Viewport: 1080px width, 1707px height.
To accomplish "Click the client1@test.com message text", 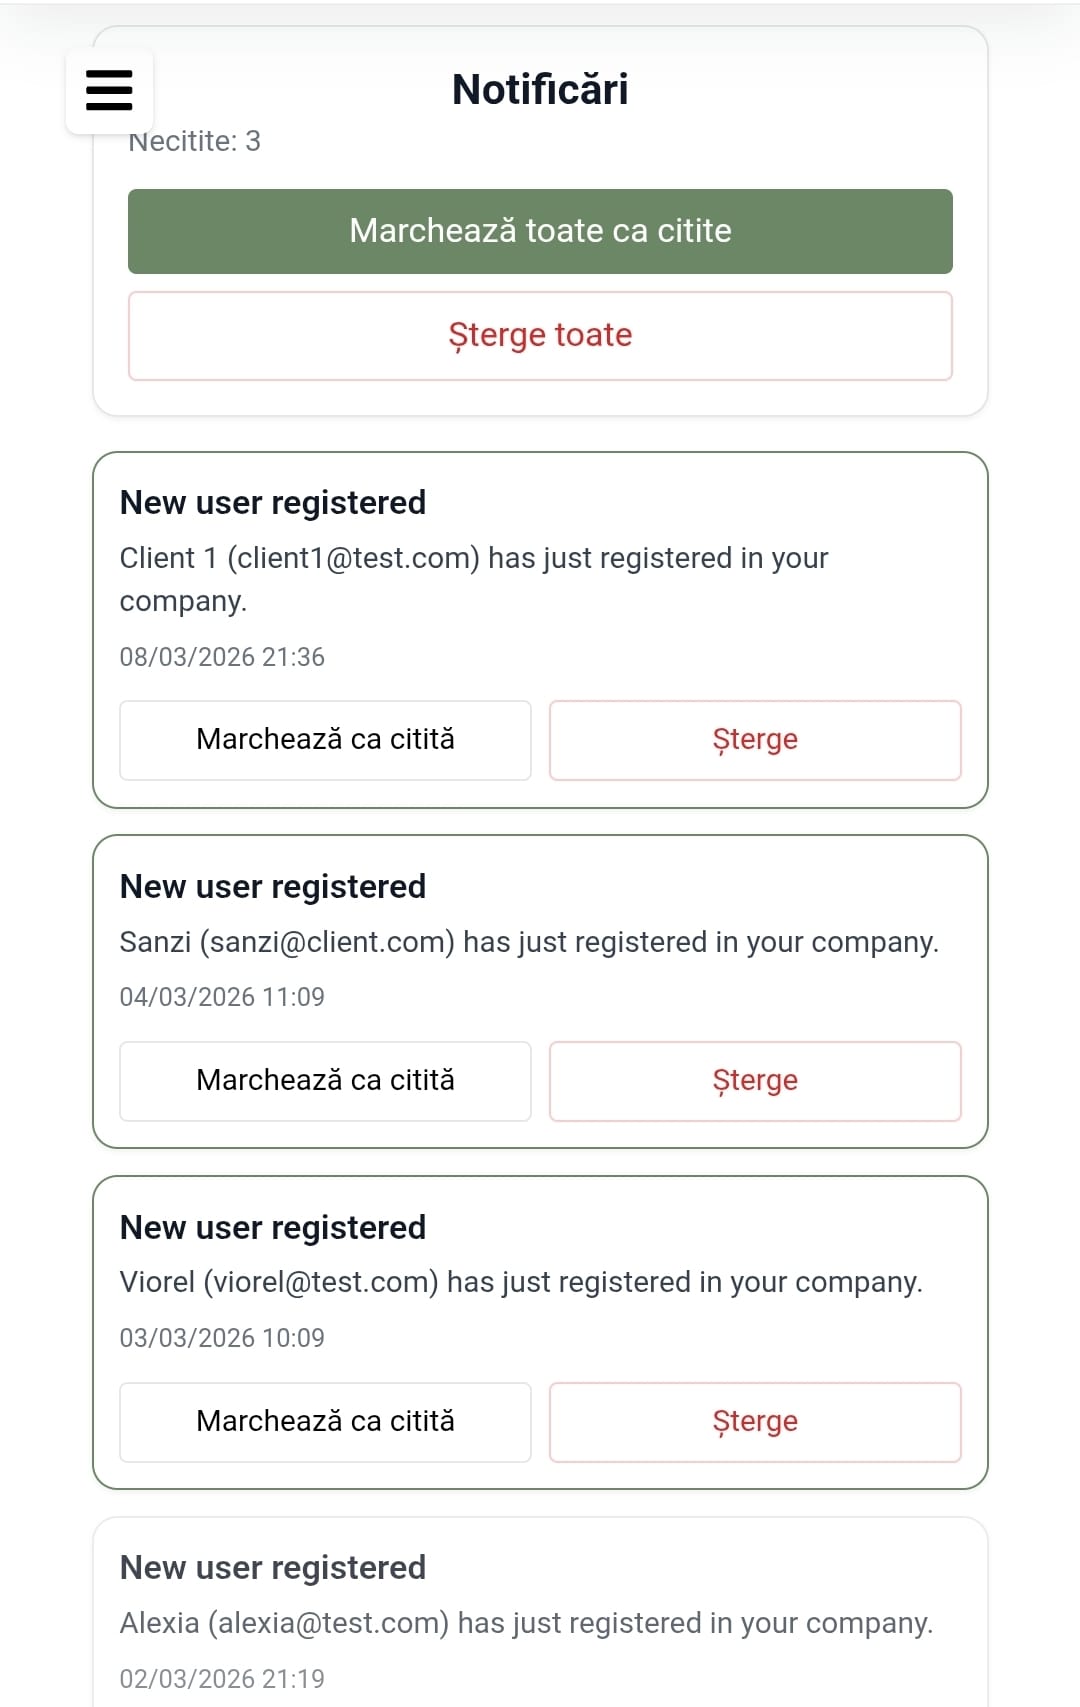I will point(474,579).
